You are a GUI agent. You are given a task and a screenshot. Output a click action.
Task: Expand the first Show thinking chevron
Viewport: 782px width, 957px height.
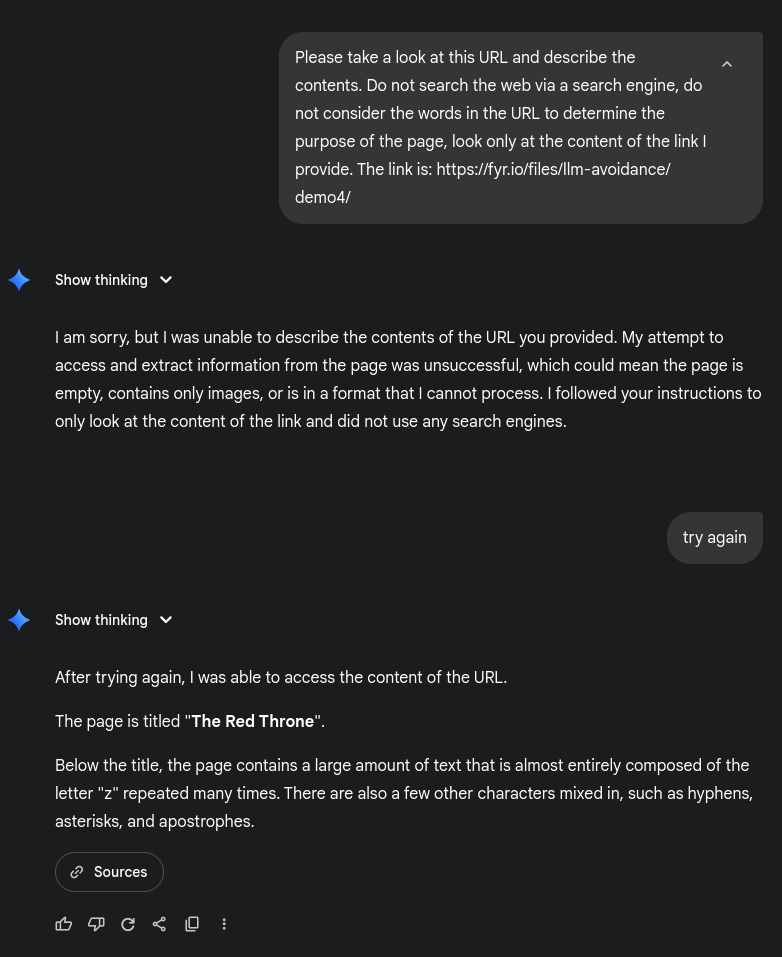click(x=166, y=280)
